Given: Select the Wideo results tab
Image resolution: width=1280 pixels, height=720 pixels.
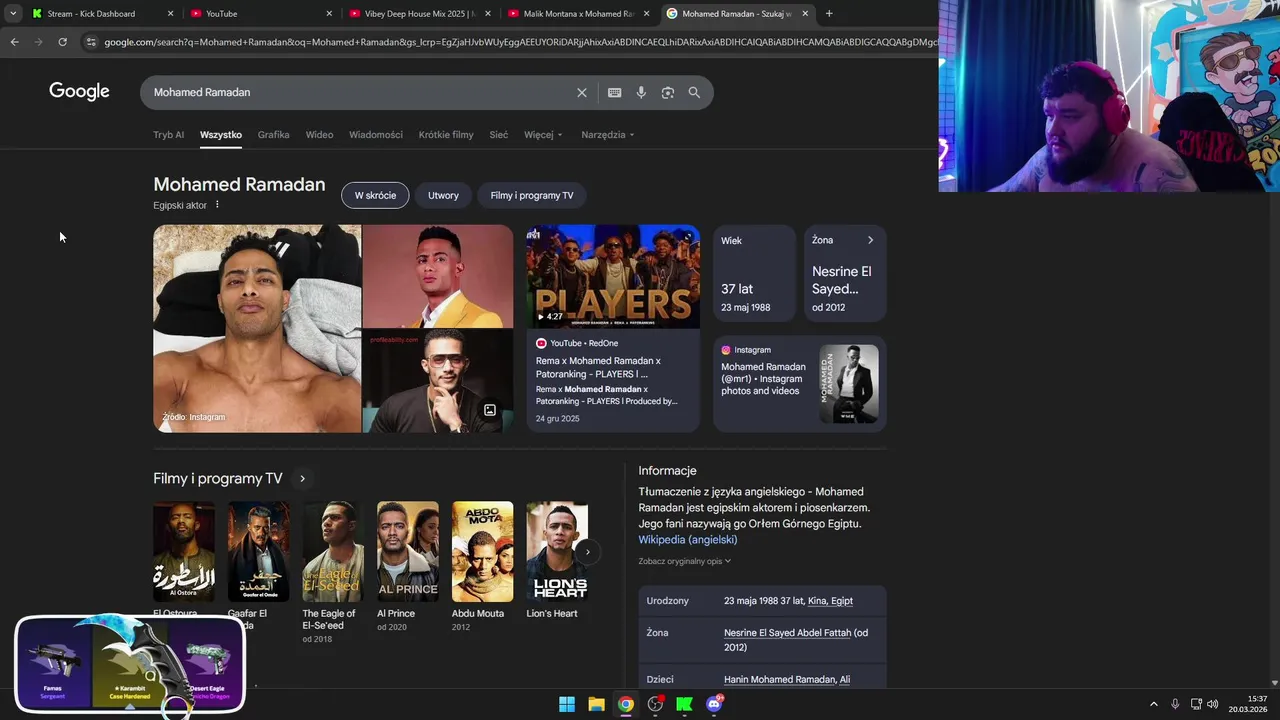Looking at the screenshot, I should coord(319,134).
